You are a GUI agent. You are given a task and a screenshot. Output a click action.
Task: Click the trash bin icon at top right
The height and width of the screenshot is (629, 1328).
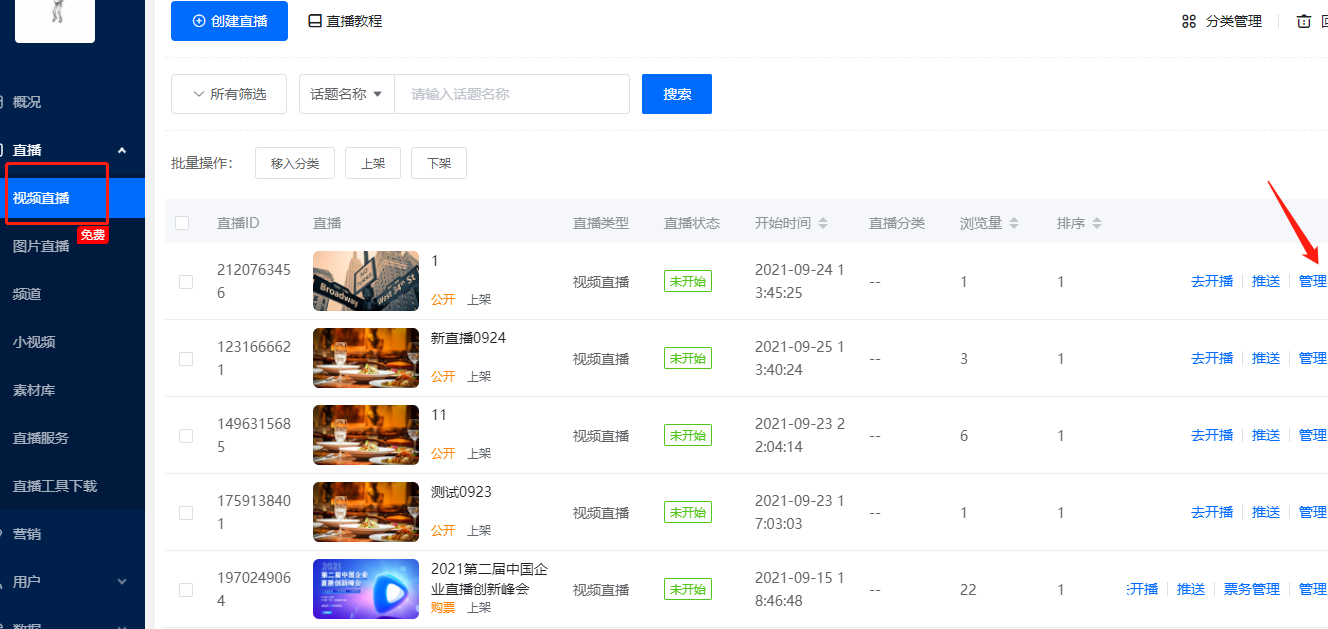[x=1304, y=21]
